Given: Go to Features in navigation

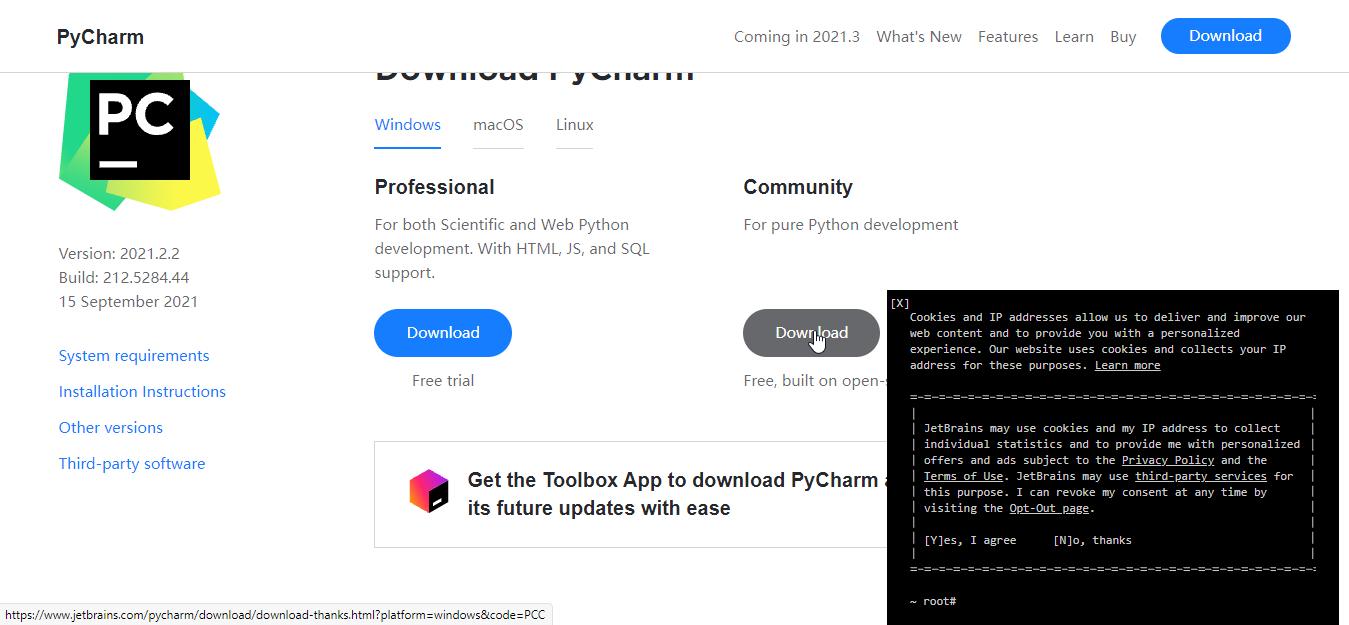Looking at the screenshot, I should [x=1007, y=36].
